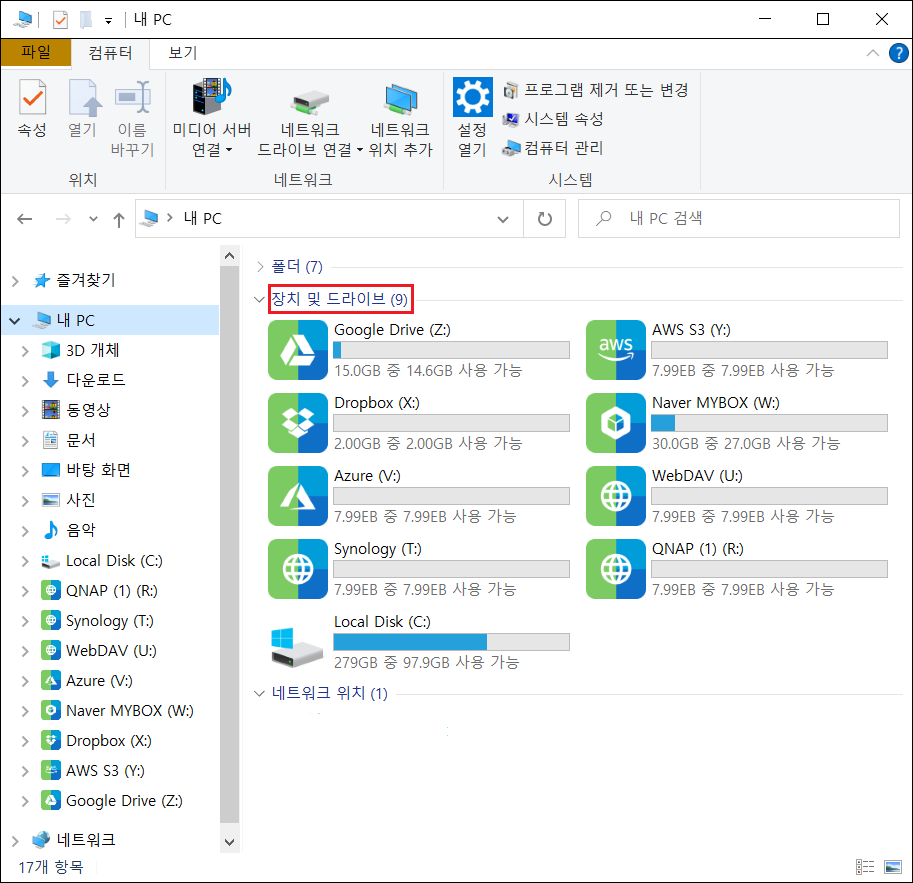Click the Local Disk (C:) usage bar

pyautogui.click(x=451, y=642)
